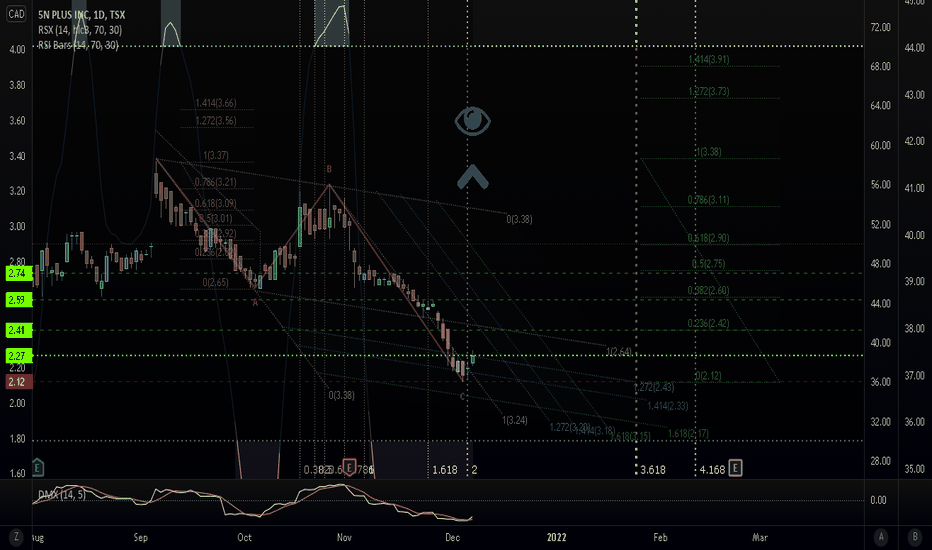Click the CAD currency button
932x550 pixels.
click(16, 14)
